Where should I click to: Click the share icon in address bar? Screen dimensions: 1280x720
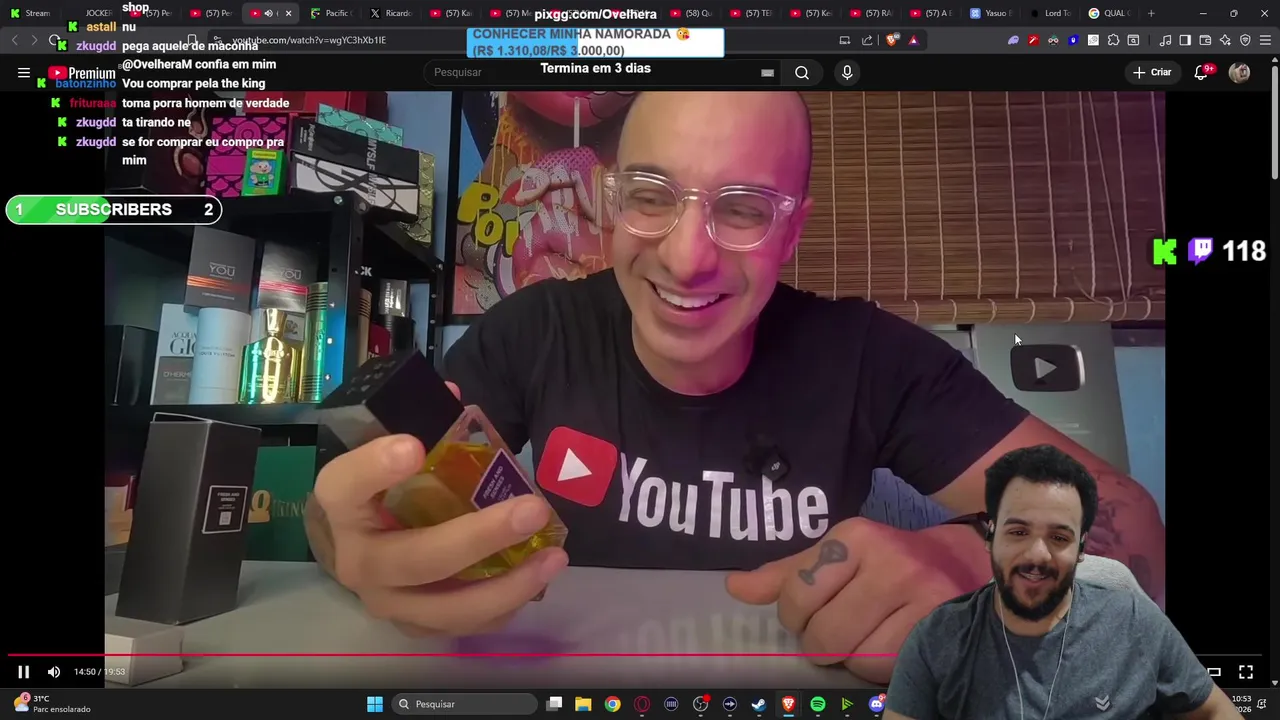click(x=867, y=40)
